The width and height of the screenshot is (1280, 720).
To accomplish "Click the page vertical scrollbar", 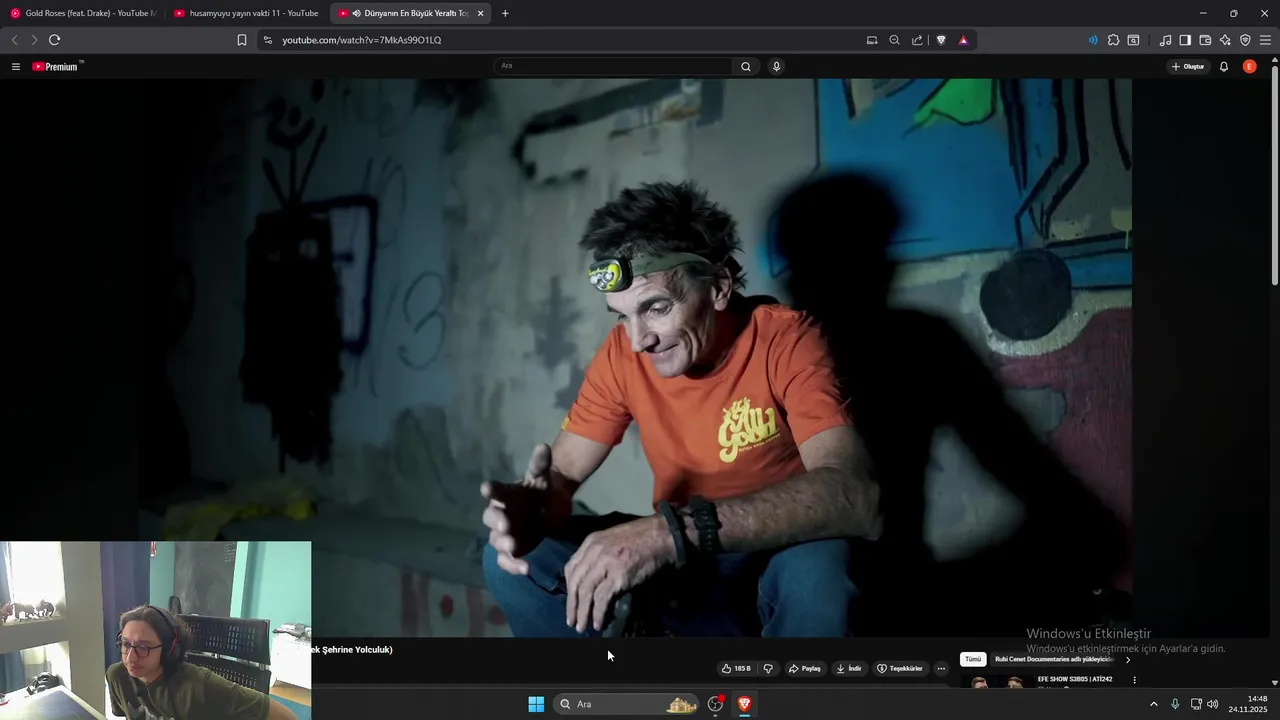I will (1274, 175).
